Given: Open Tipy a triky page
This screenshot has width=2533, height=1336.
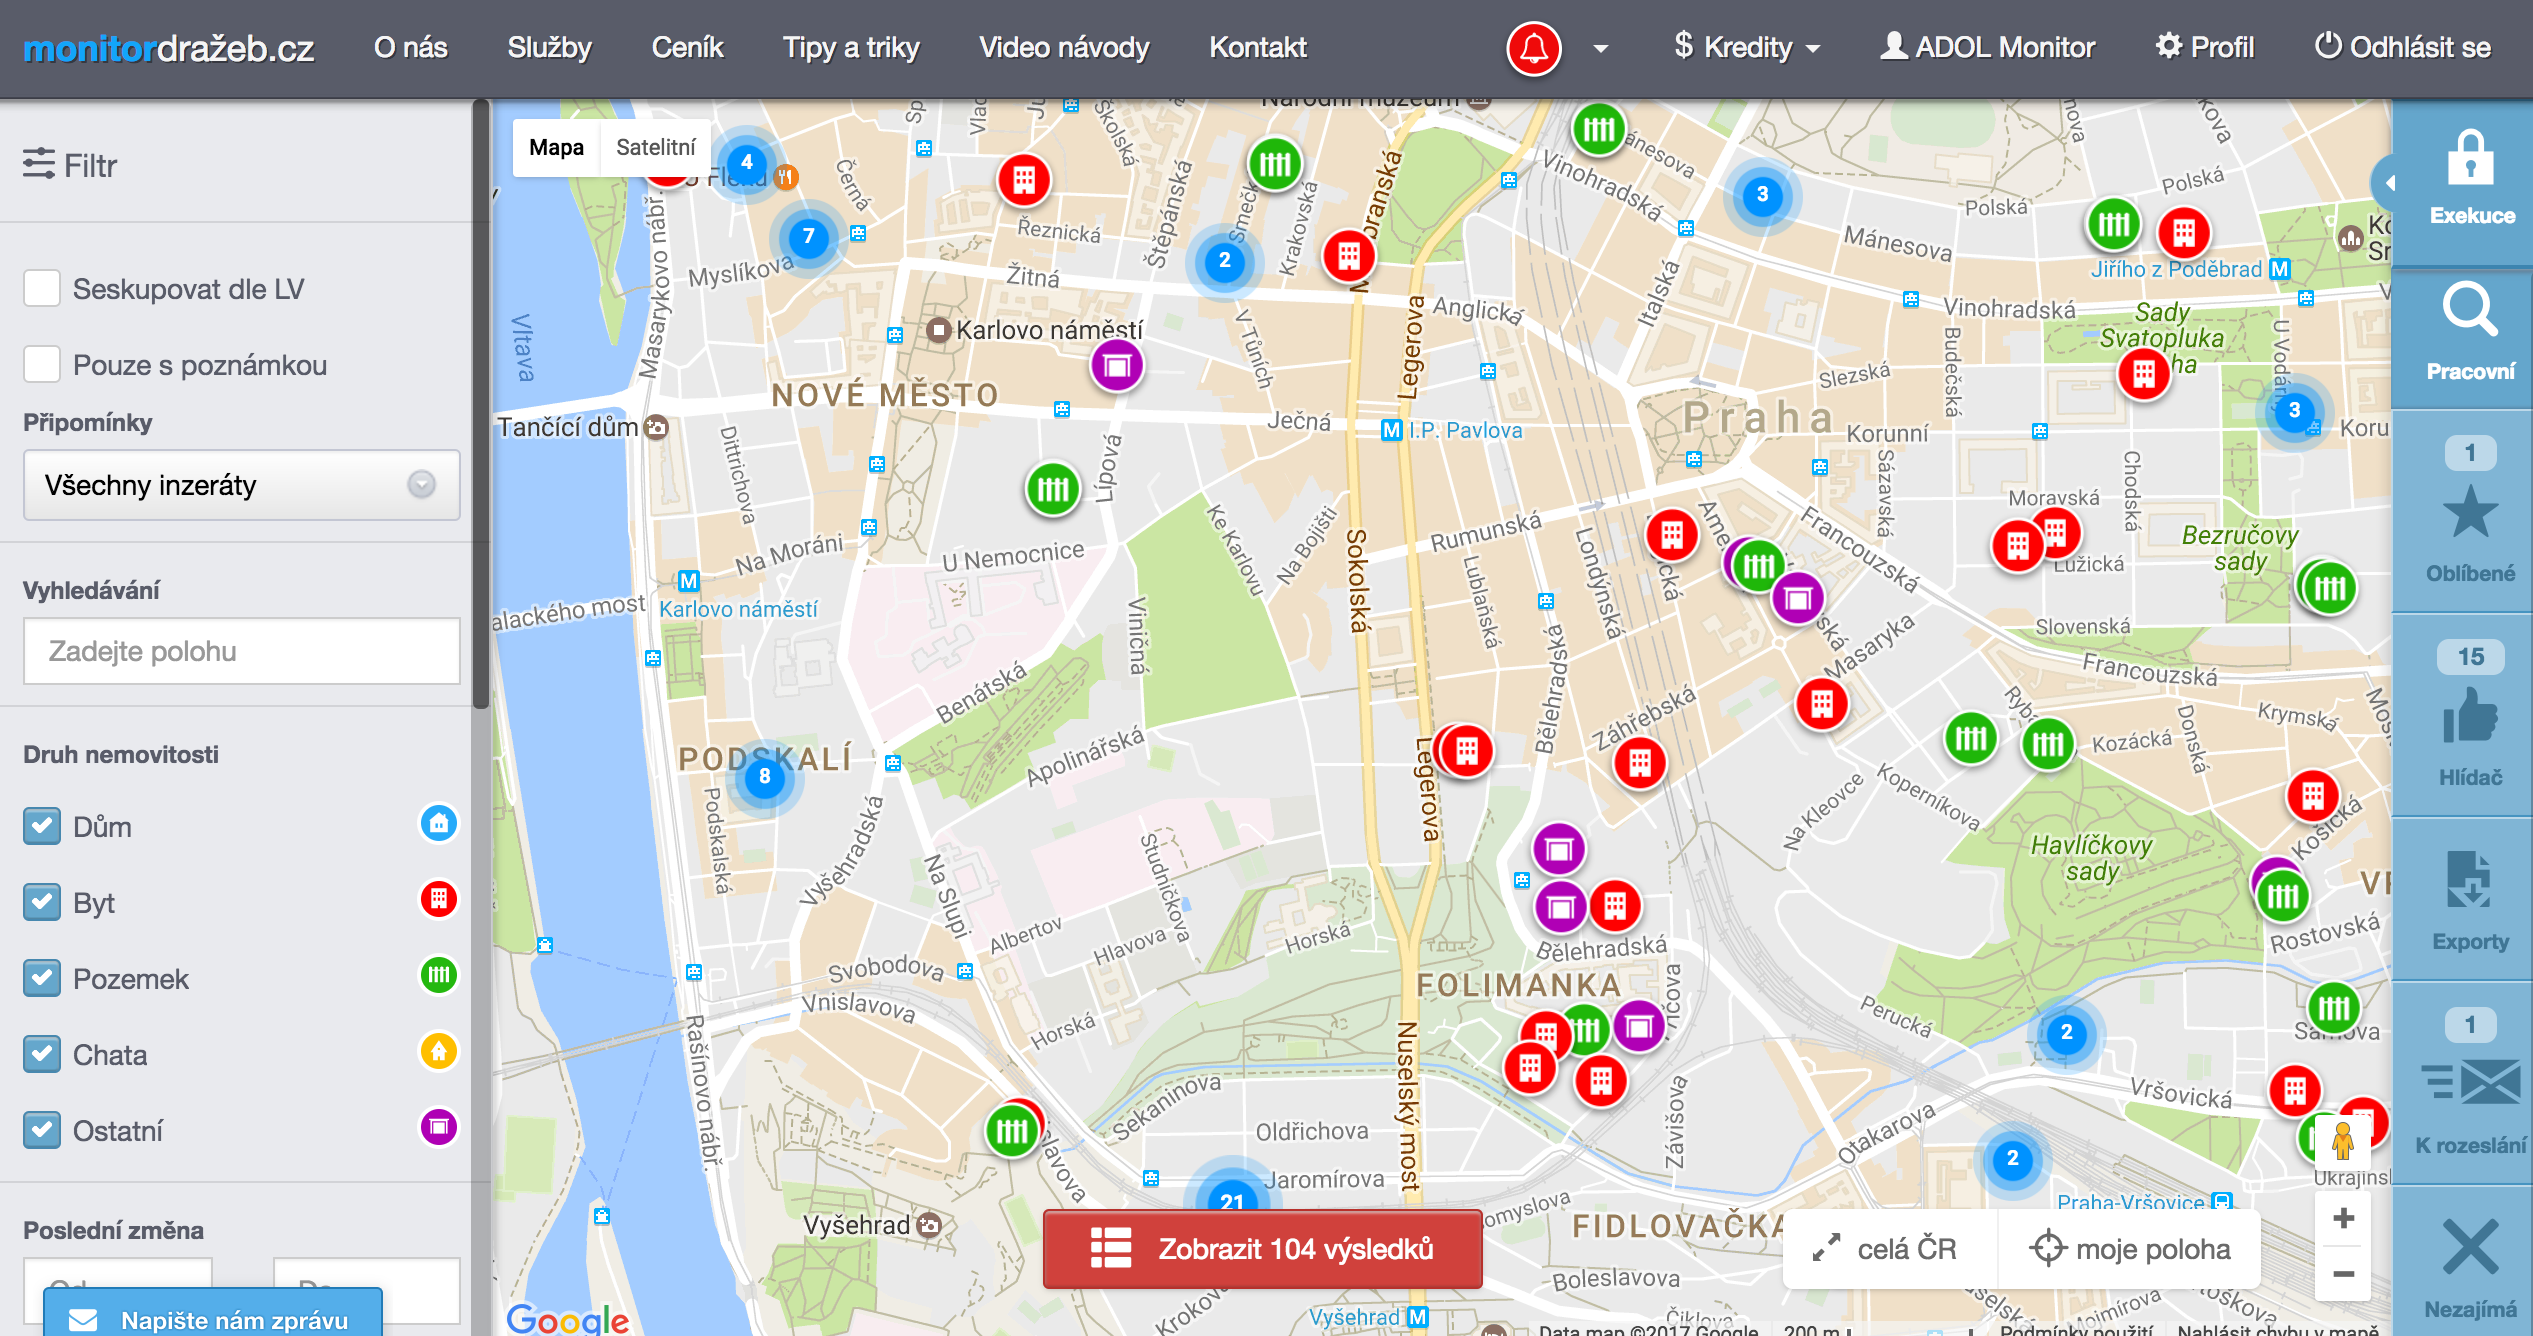Looking at the screenshot, I should tap(851, 47).
